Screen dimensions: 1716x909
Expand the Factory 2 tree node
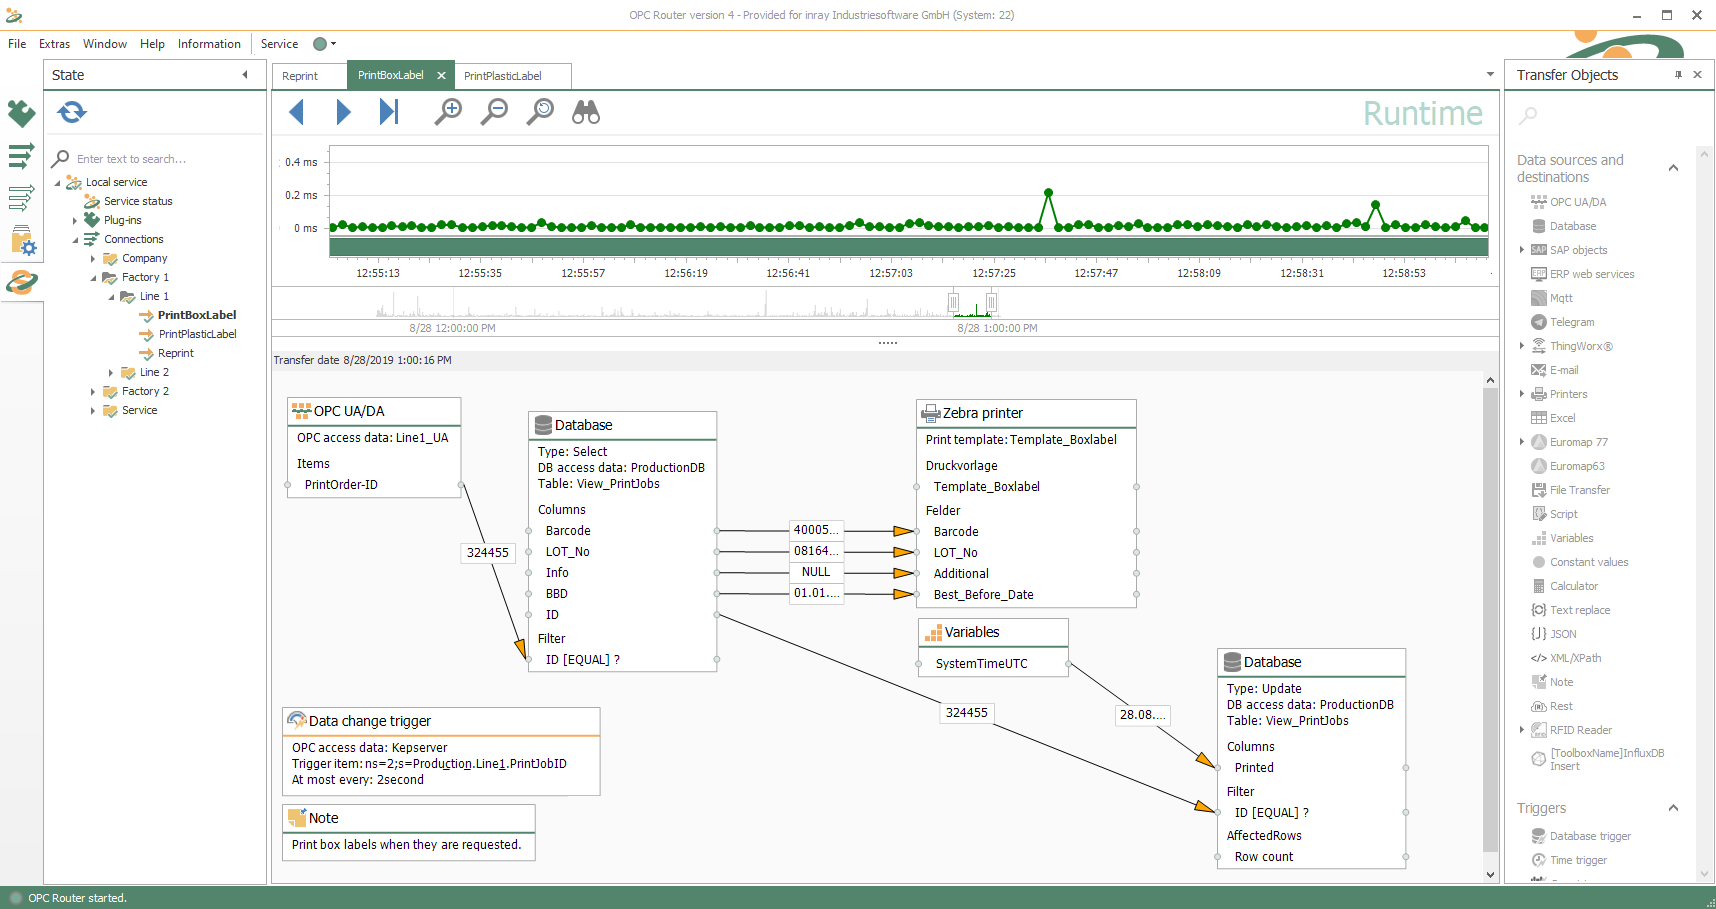click(x=93, y=392)
